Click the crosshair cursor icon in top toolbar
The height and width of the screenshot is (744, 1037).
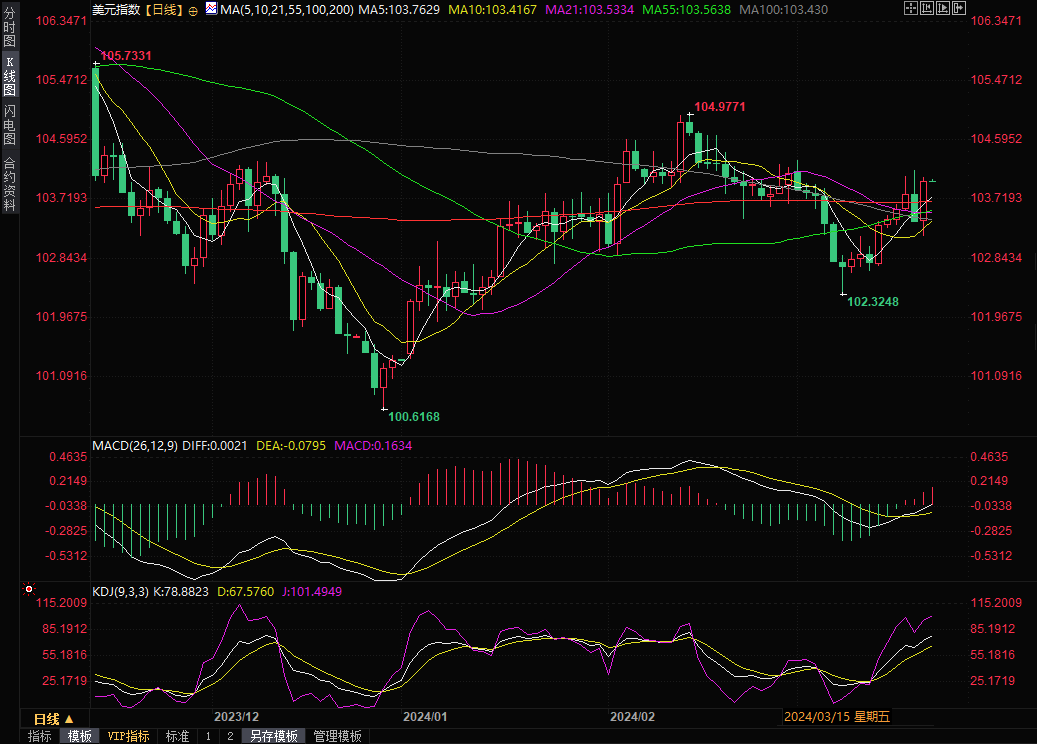tap(909, 9)
